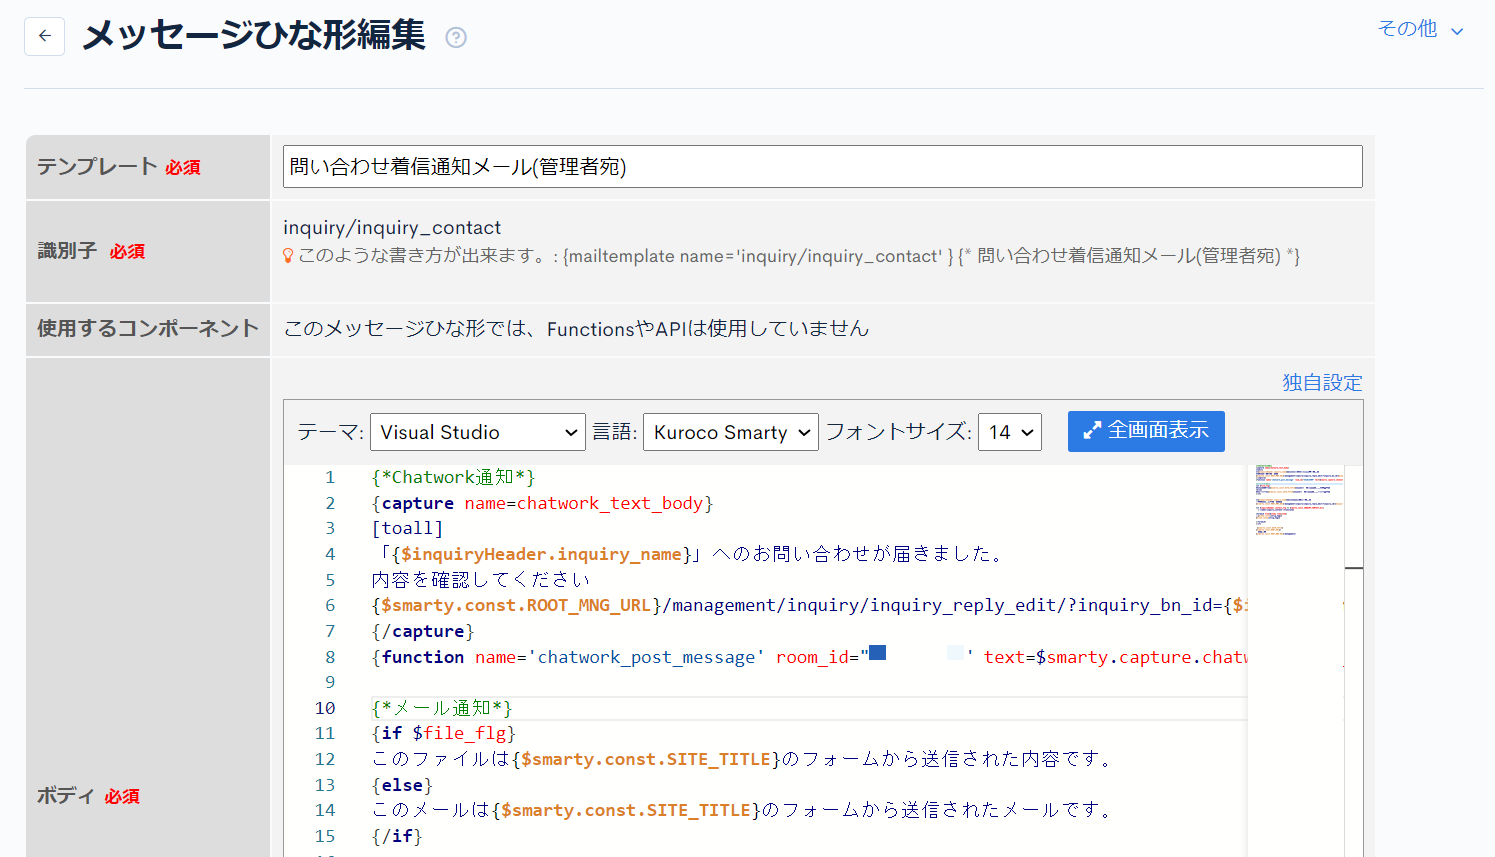Open the Kuroco Smarty language dropdown

730,432
